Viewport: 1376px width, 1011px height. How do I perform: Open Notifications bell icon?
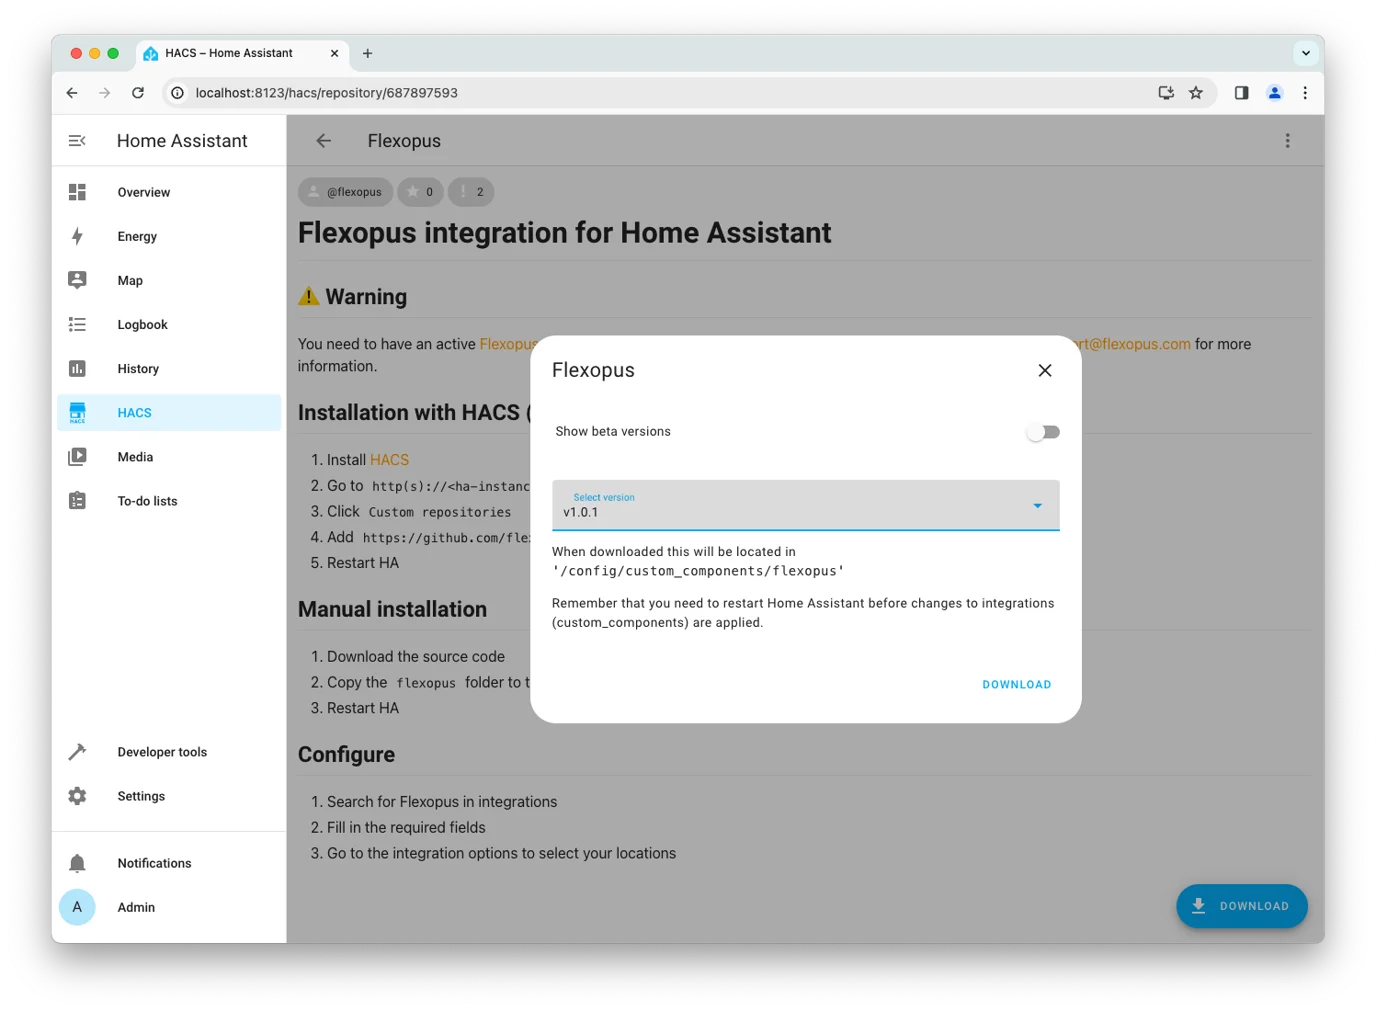click(x=77, y=863)
